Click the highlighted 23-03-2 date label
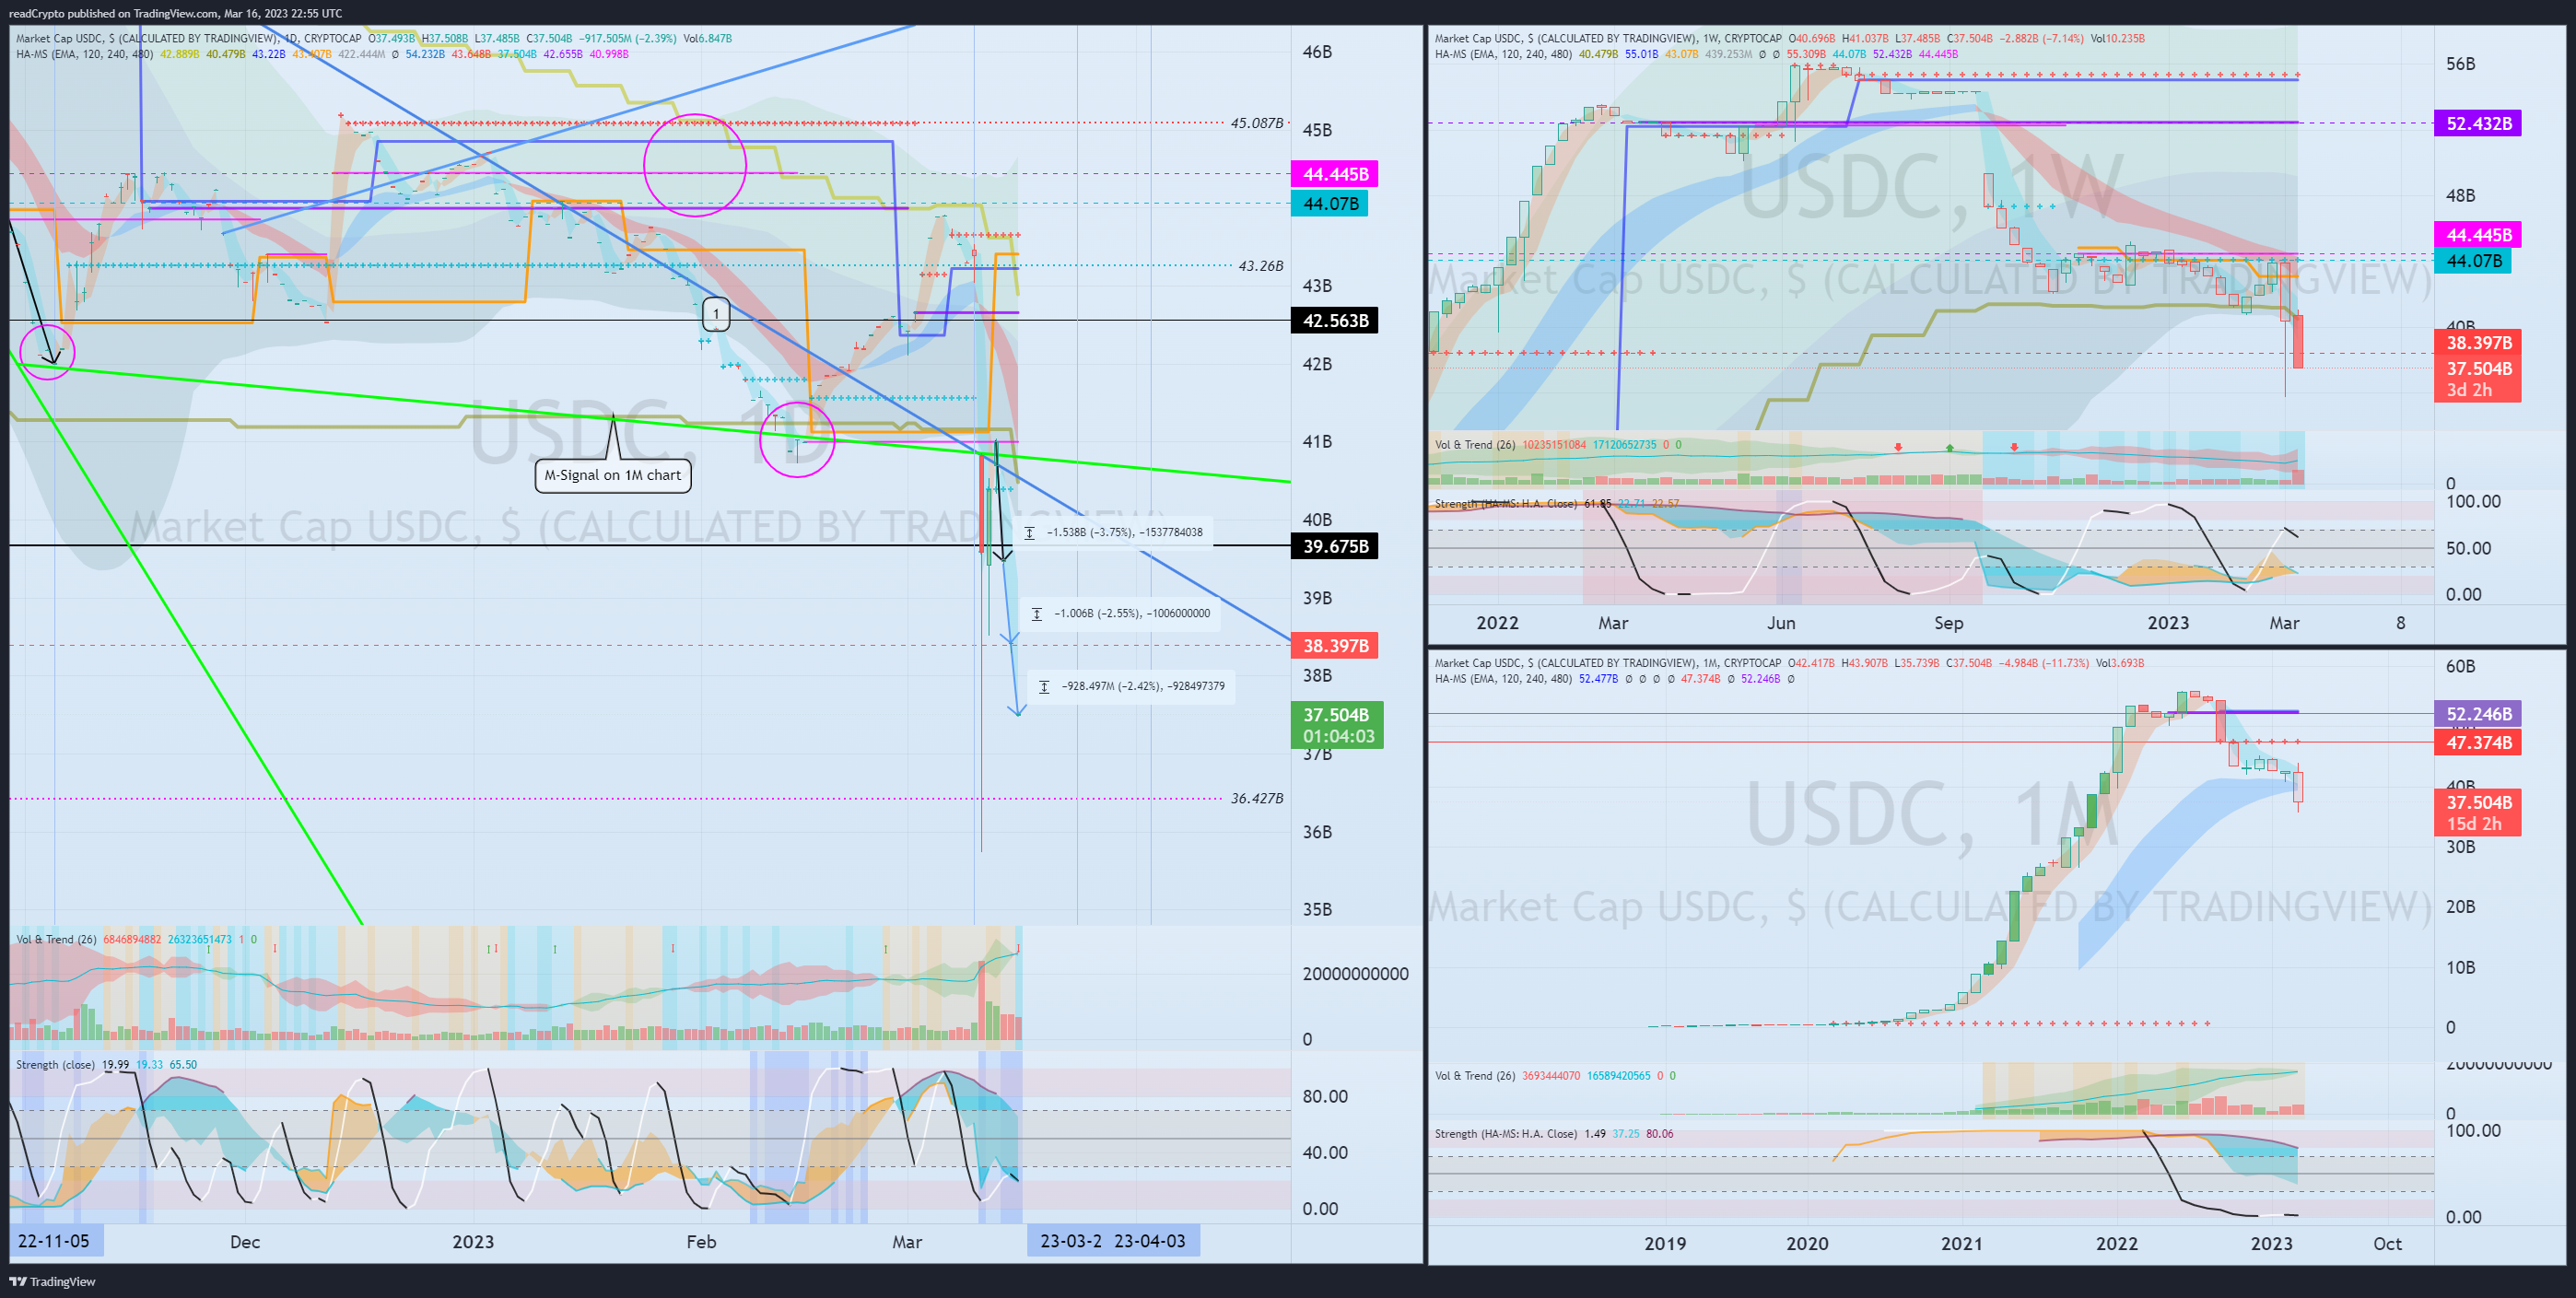This screenshot has width=2576, height=1298. [1069, 1241]
